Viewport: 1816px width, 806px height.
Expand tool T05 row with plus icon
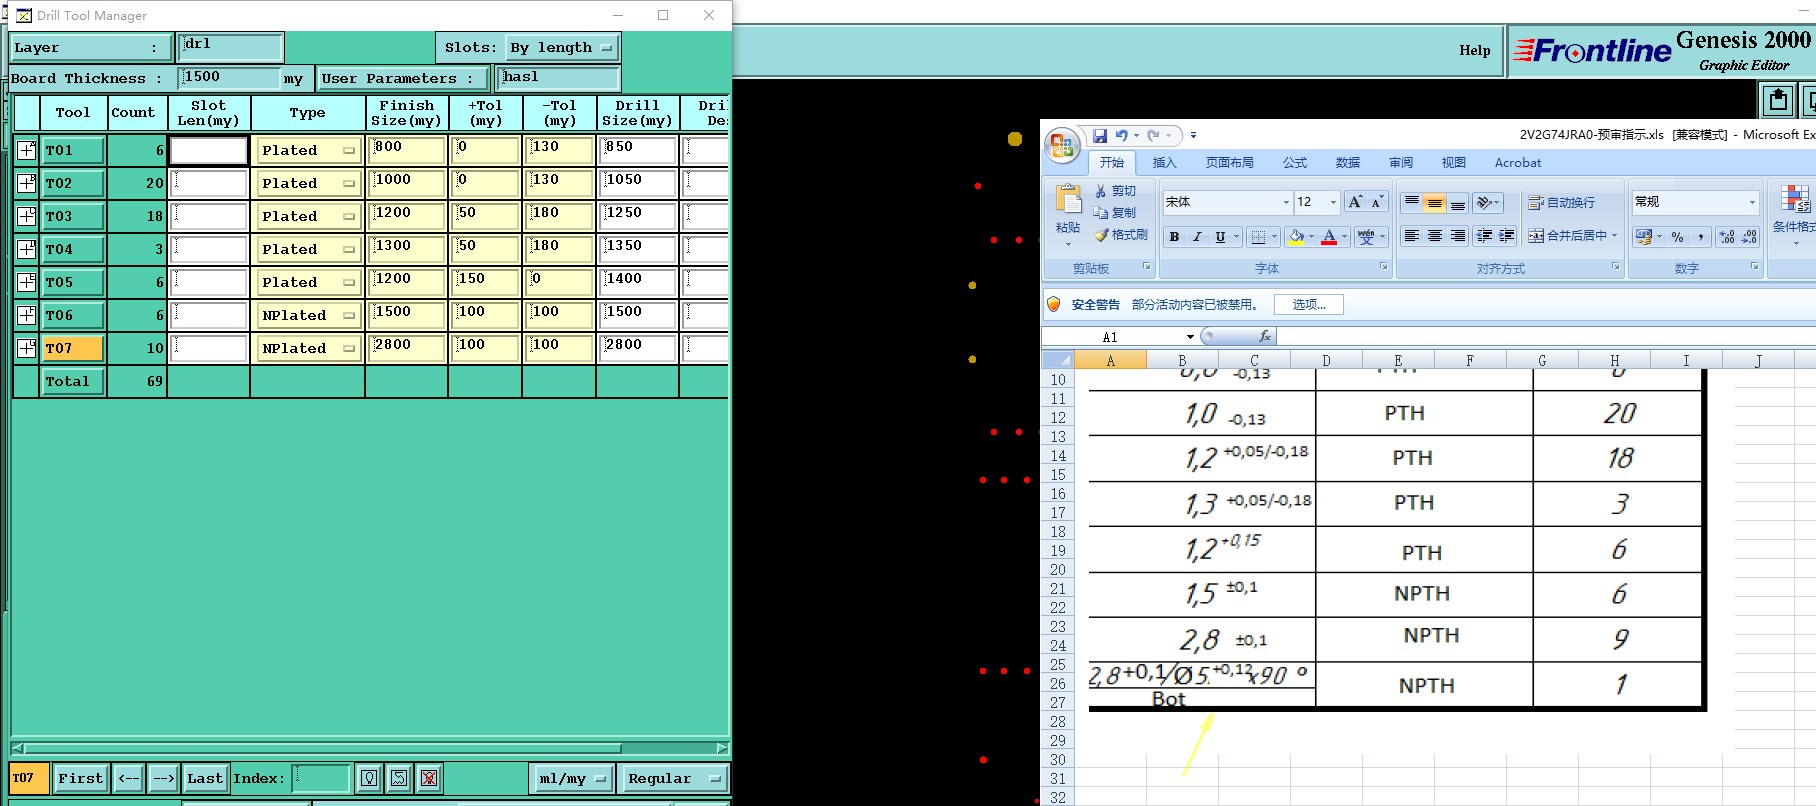pyautogui.click(x=27, y=282)
